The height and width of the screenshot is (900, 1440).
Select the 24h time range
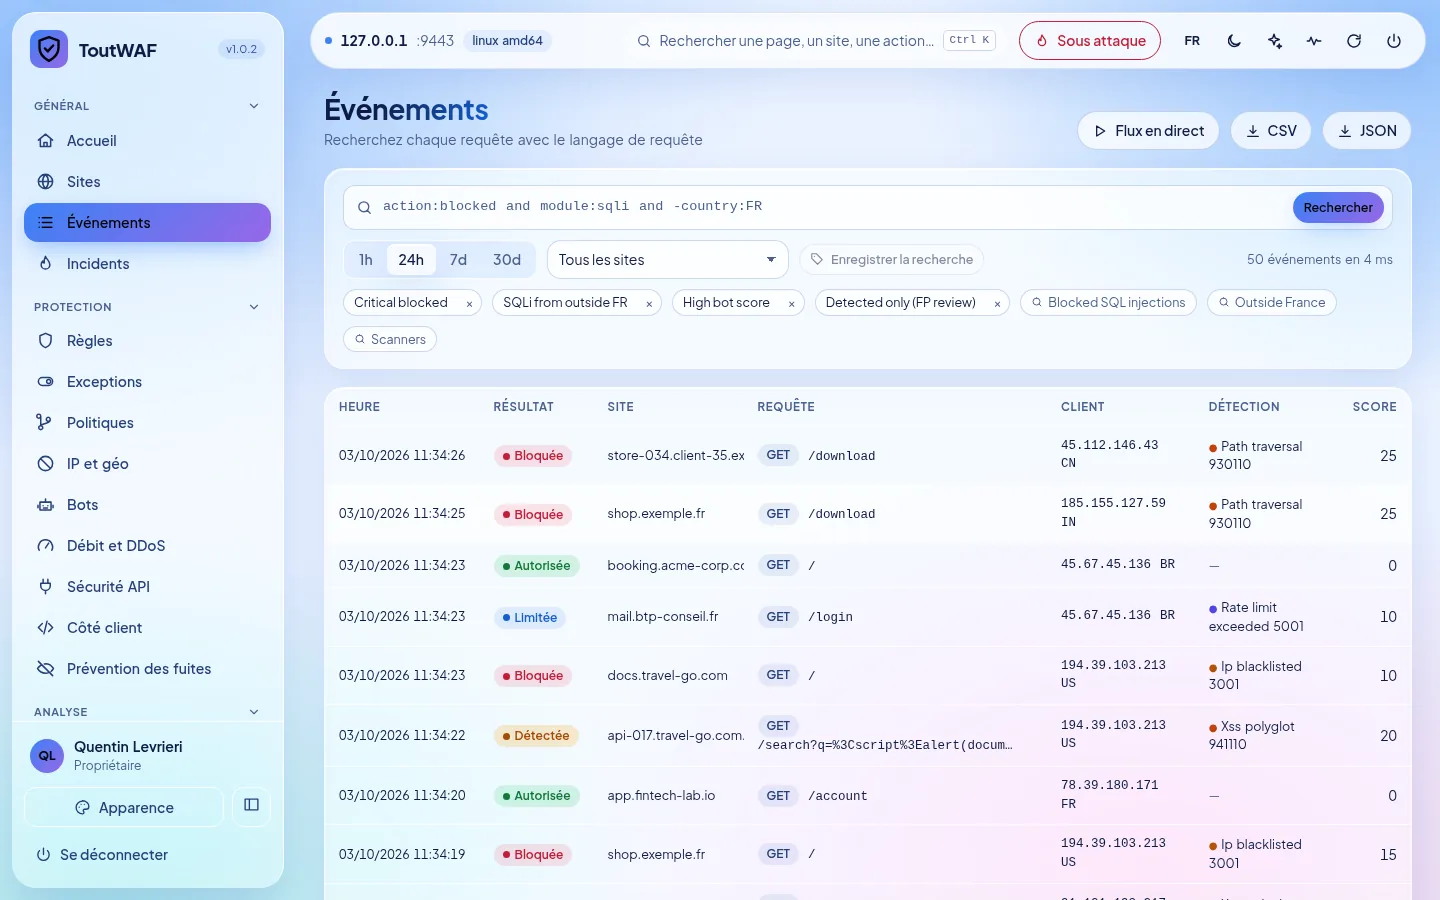point(411,260)
